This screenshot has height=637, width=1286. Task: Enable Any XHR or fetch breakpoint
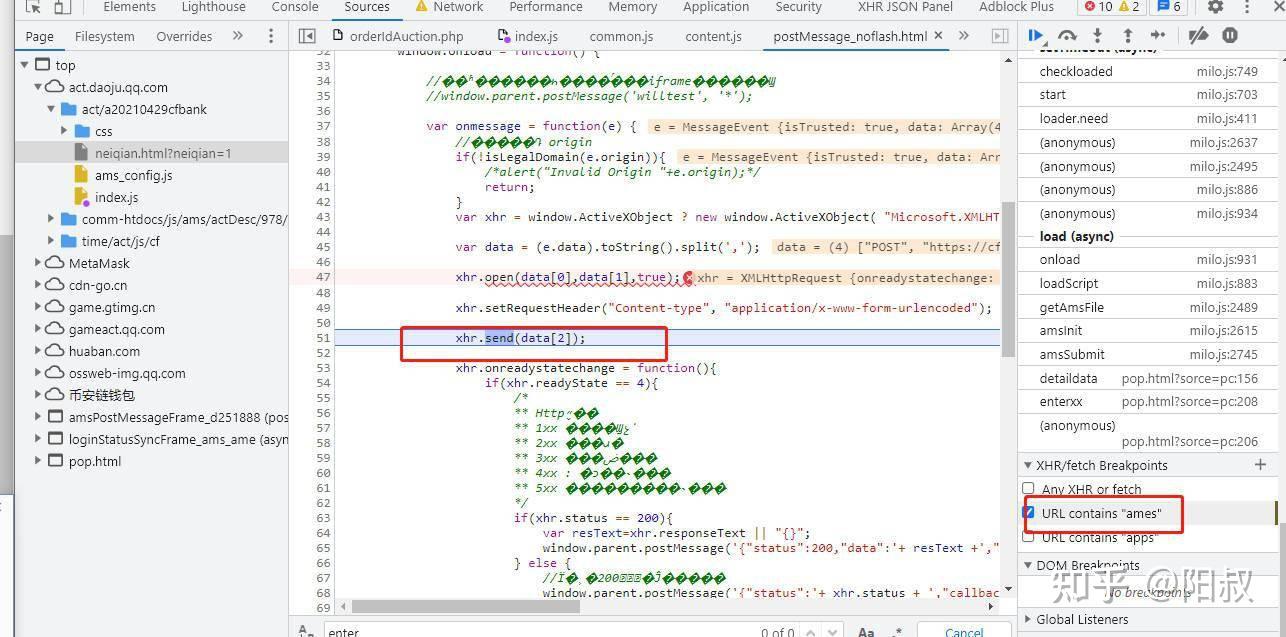point(1028,489)
